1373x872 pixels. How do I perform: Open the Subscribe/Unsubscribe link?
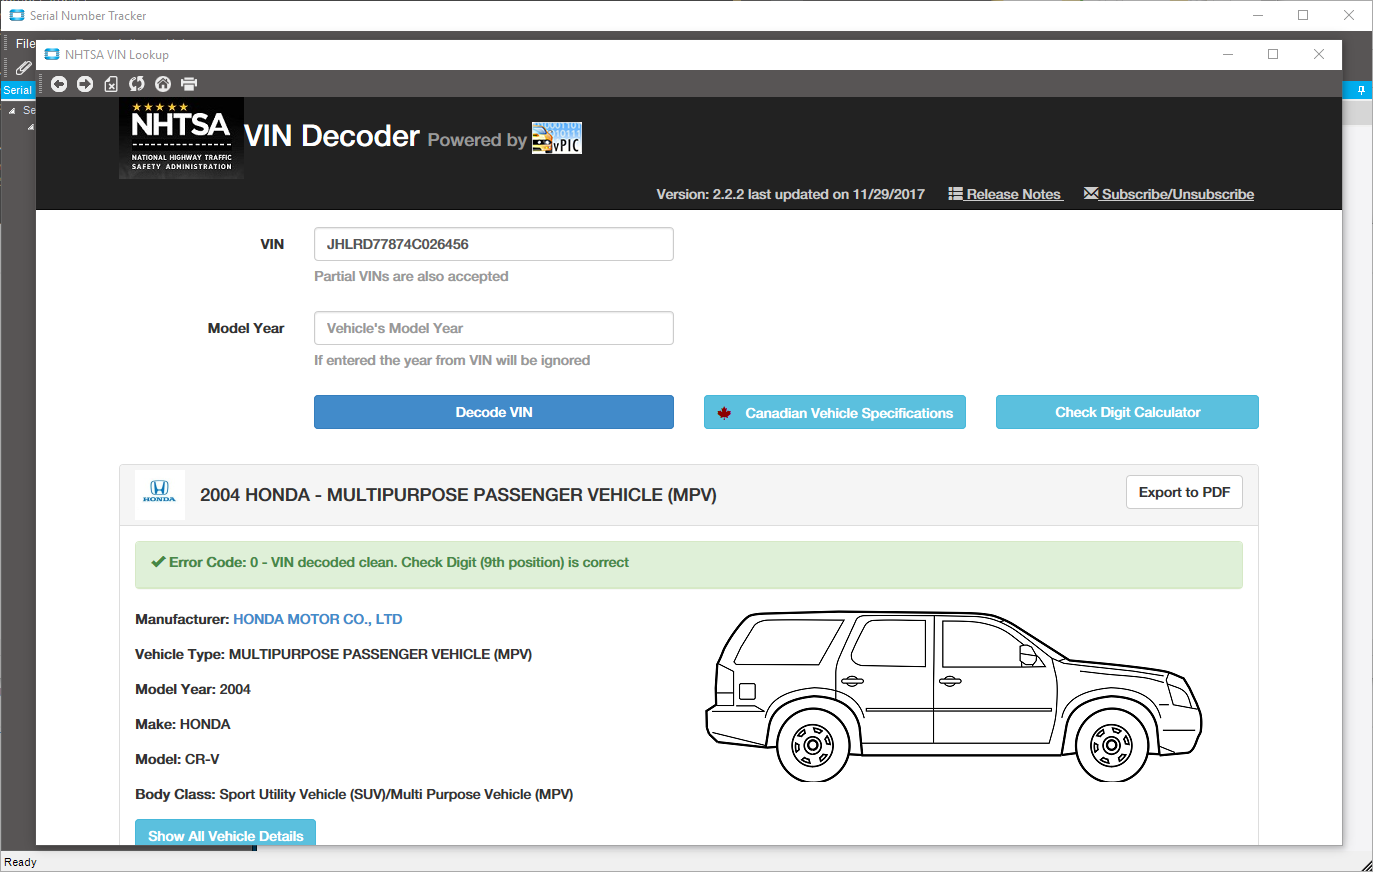click(1169, 194)
